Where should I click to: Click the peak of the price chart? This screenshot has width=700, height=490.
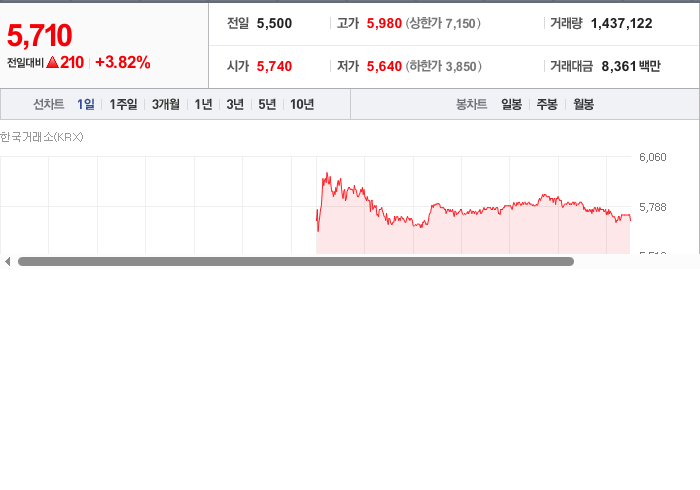(x=327, y=174)
